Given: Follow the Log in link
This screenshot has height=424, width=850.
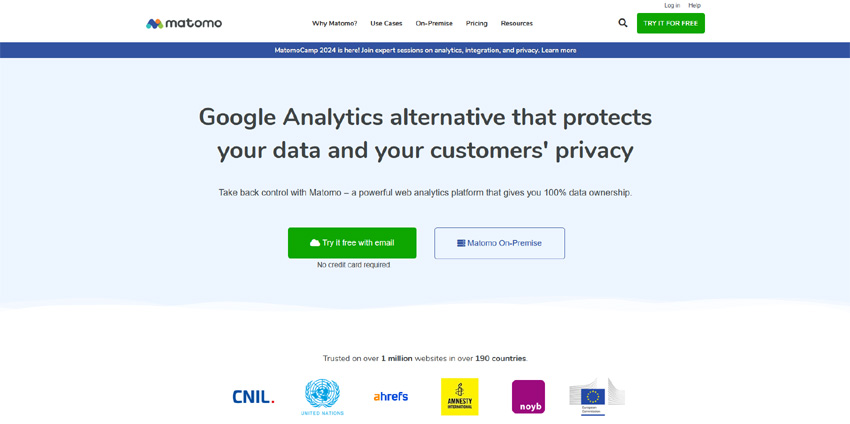Looking at the screenshot, I should click(672, 5).
